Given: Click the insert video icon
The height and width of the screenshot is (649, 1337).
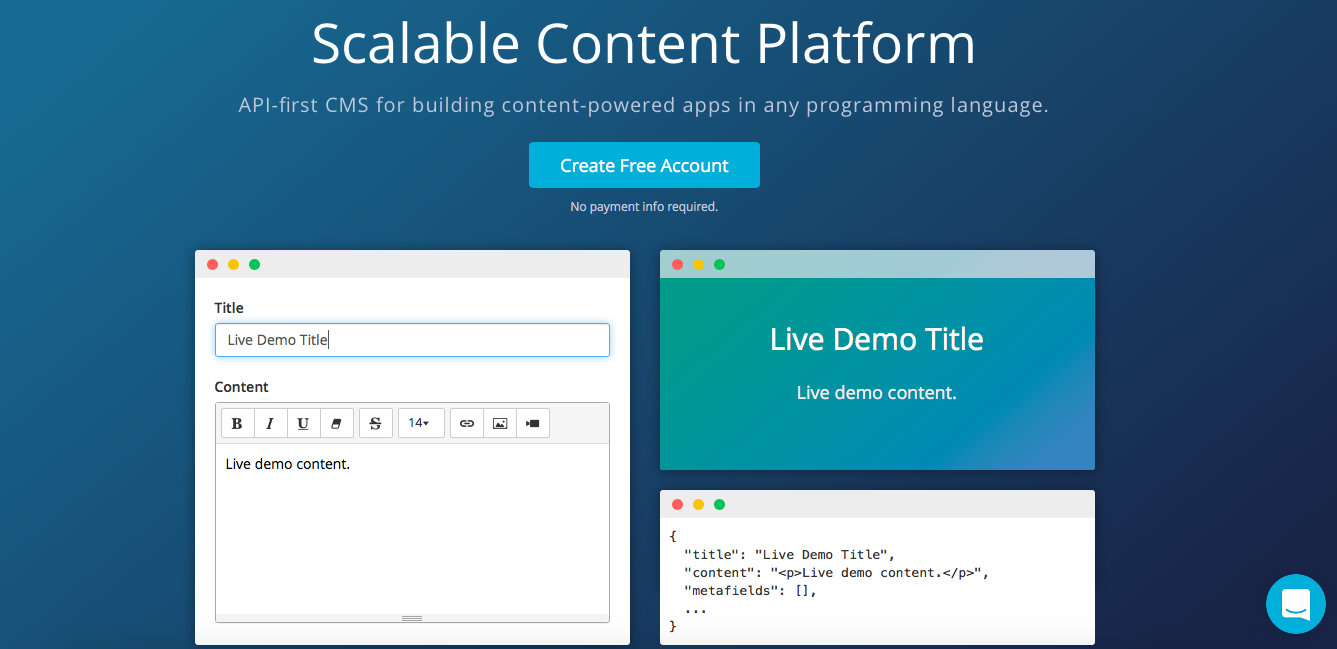Looking at the screenshot, I should tap(532, 423).
